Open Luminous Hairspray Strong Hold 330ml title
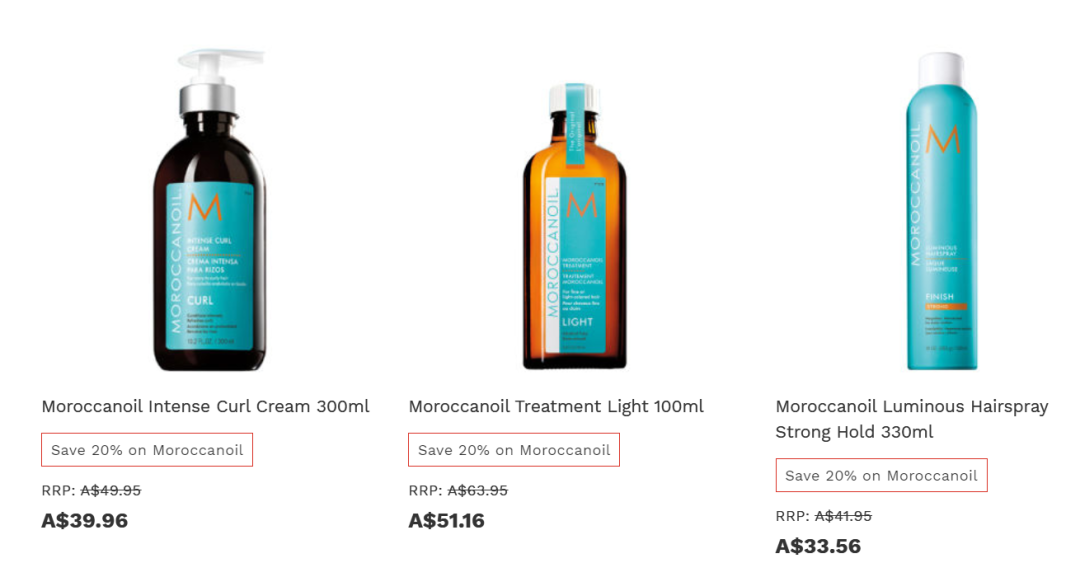Image resolution: width=1080 pixels, height=563 pixels. point(912,419)
